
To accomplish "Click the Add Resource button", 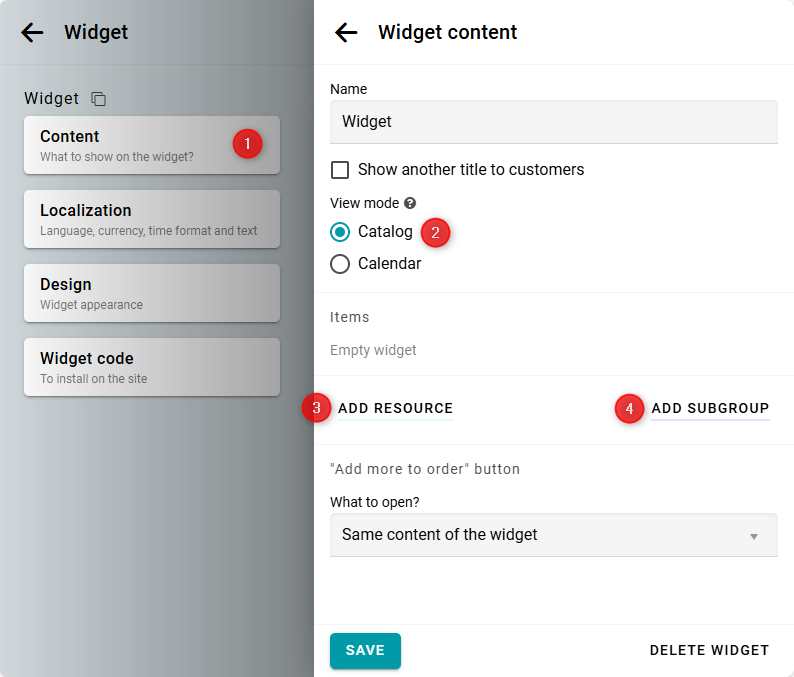I will [395, 408].
